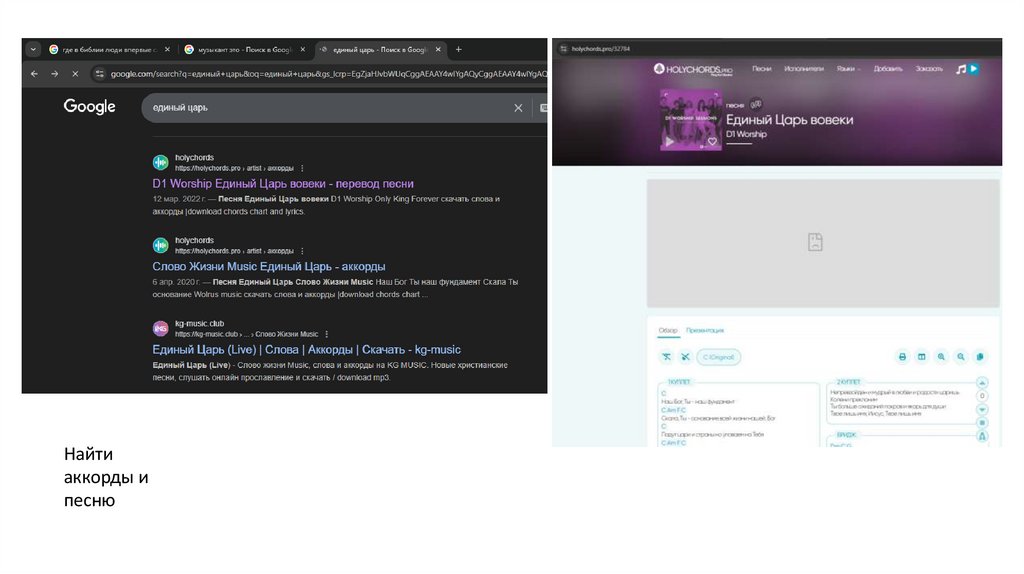Click the up arrow in the side control
Image resolution: width=1024 pixels, height=574 pixels.
coord(982,383)
